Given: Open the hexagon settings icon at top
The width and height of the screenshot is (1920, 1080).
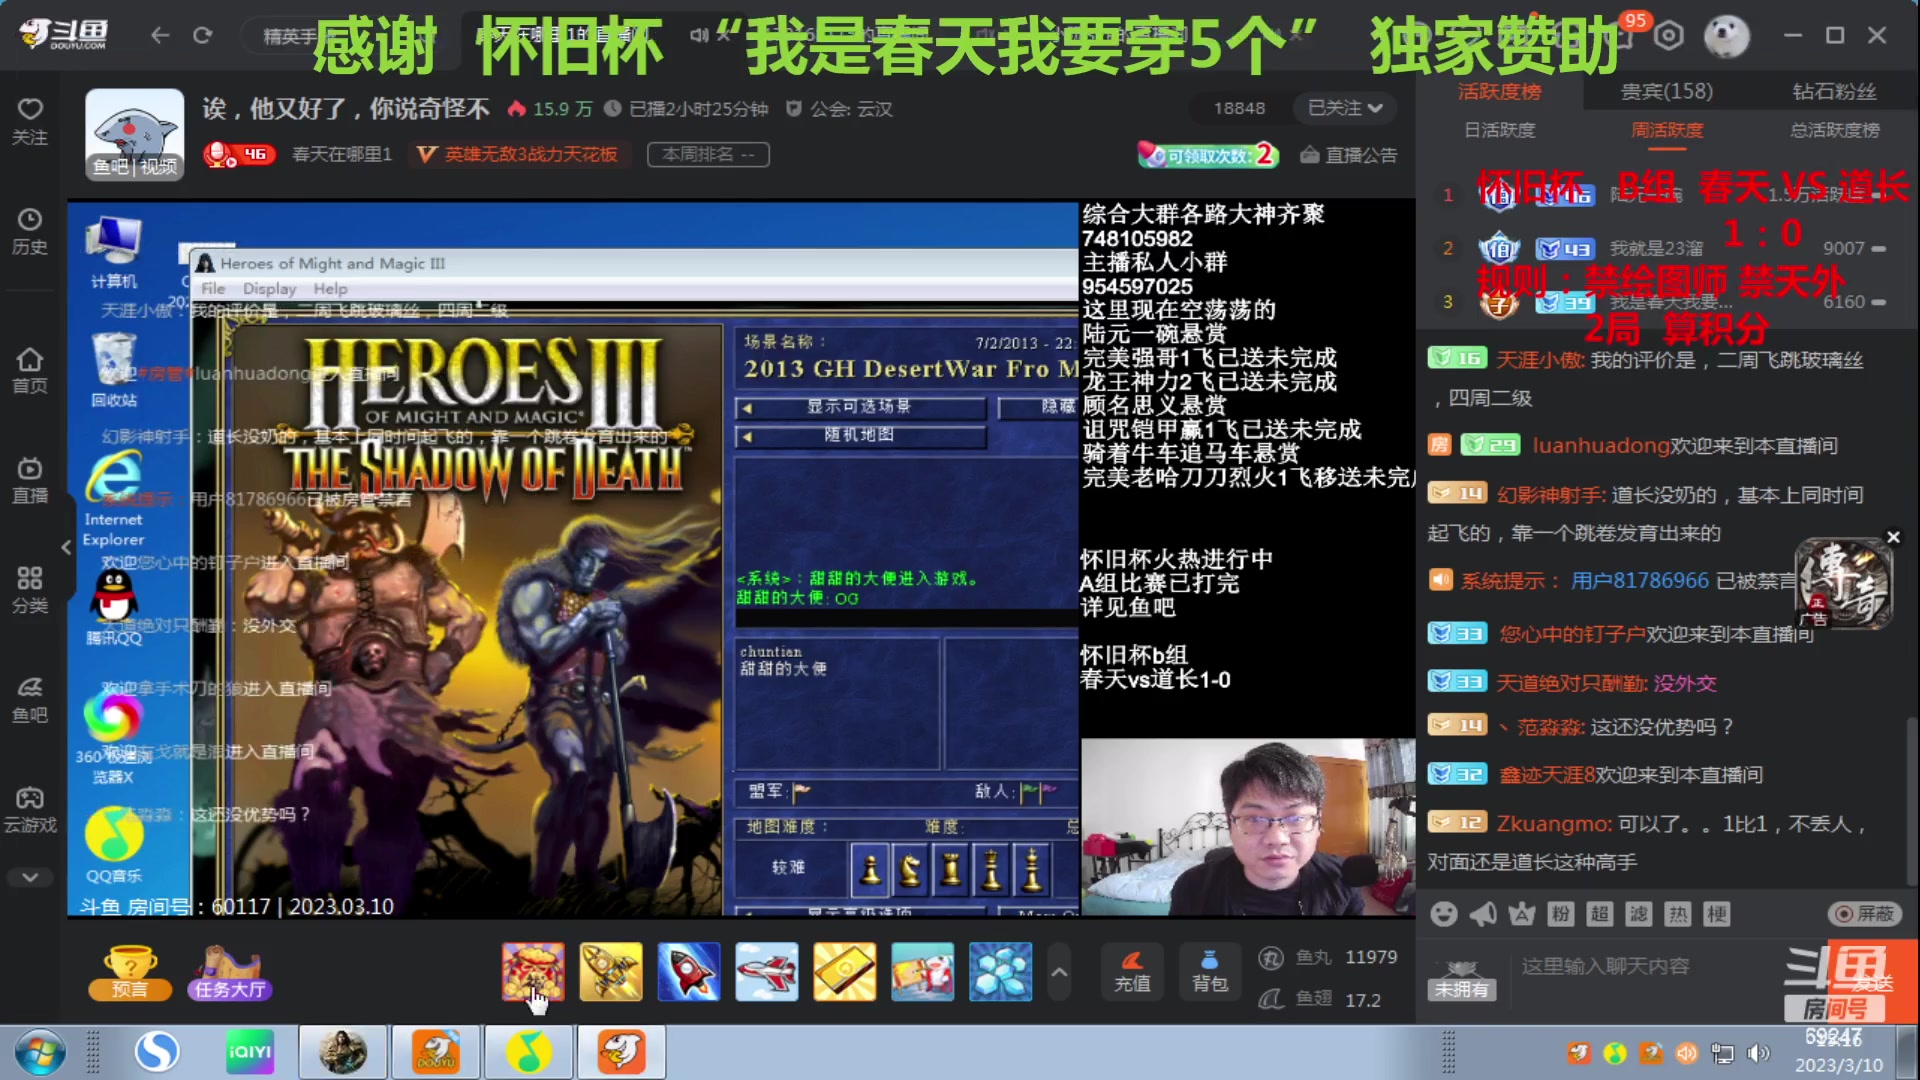Looking at the screenshot, I should point(1668,36).
